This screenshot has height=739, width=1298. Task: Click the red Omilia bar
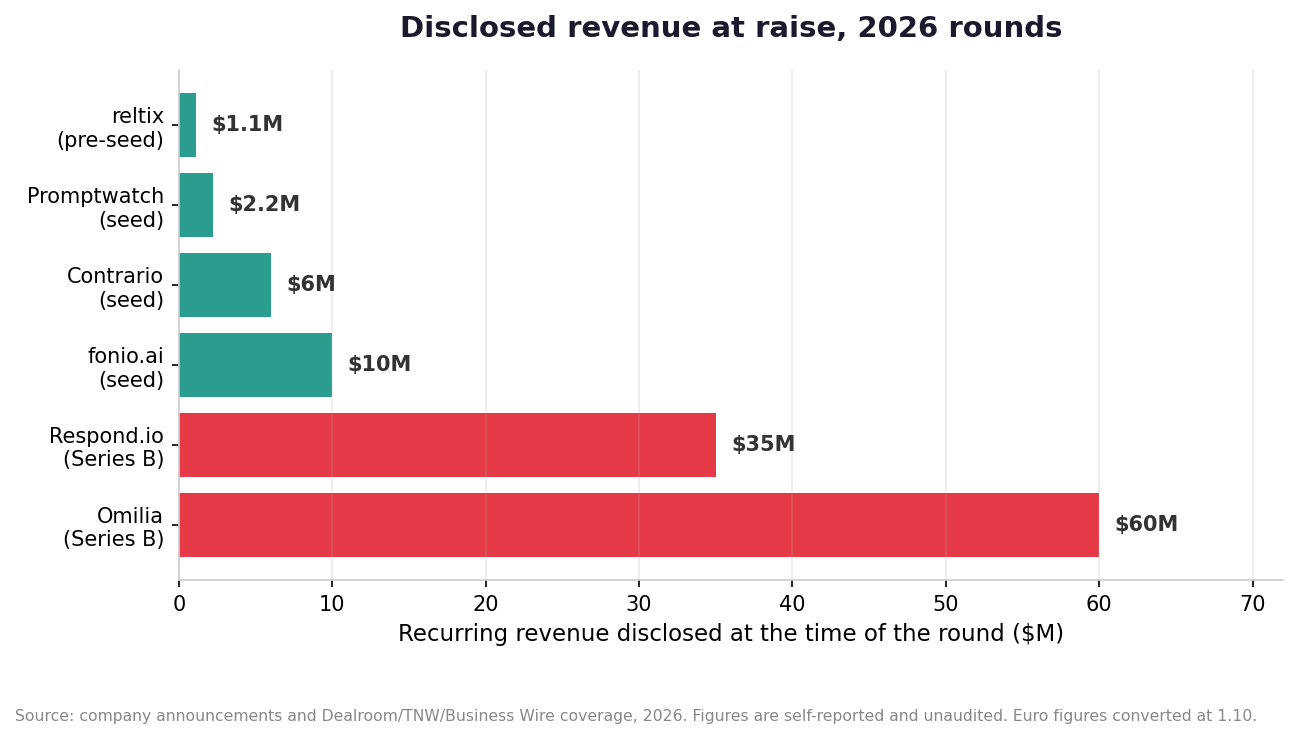[x=639, y=525]
